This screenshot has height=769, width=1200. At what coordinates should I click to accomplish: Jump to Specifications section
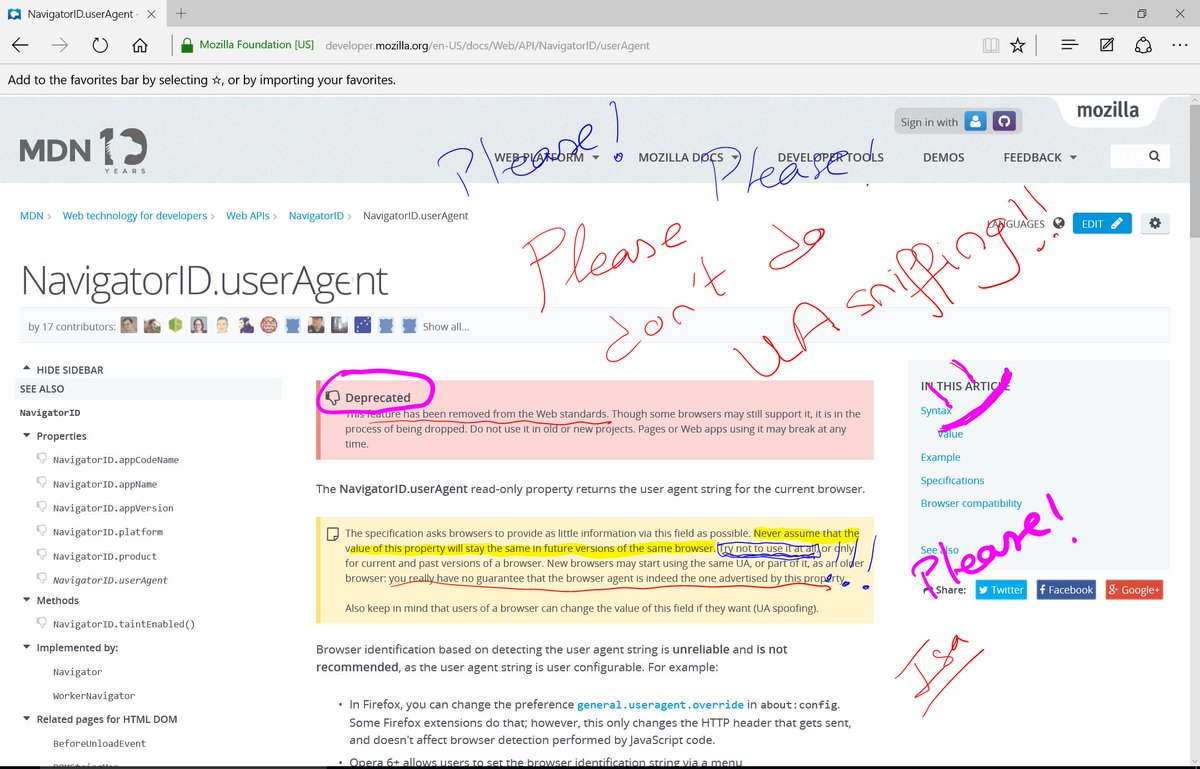[952, 480]
